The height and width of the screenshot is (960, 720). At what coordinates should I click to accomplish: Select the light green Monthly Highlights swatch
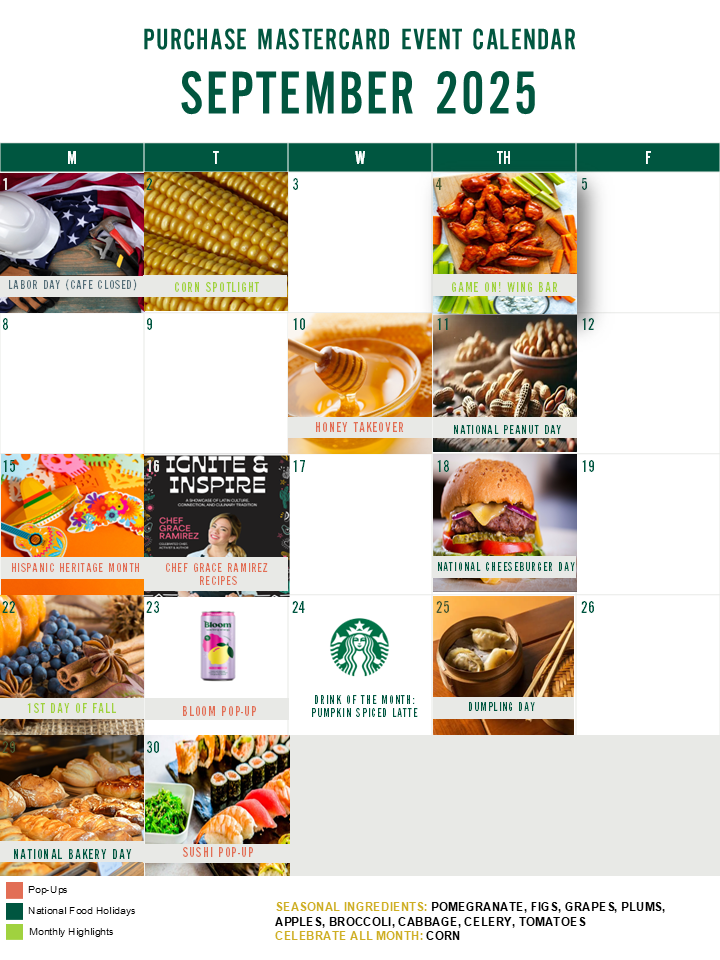pos(14,932)
